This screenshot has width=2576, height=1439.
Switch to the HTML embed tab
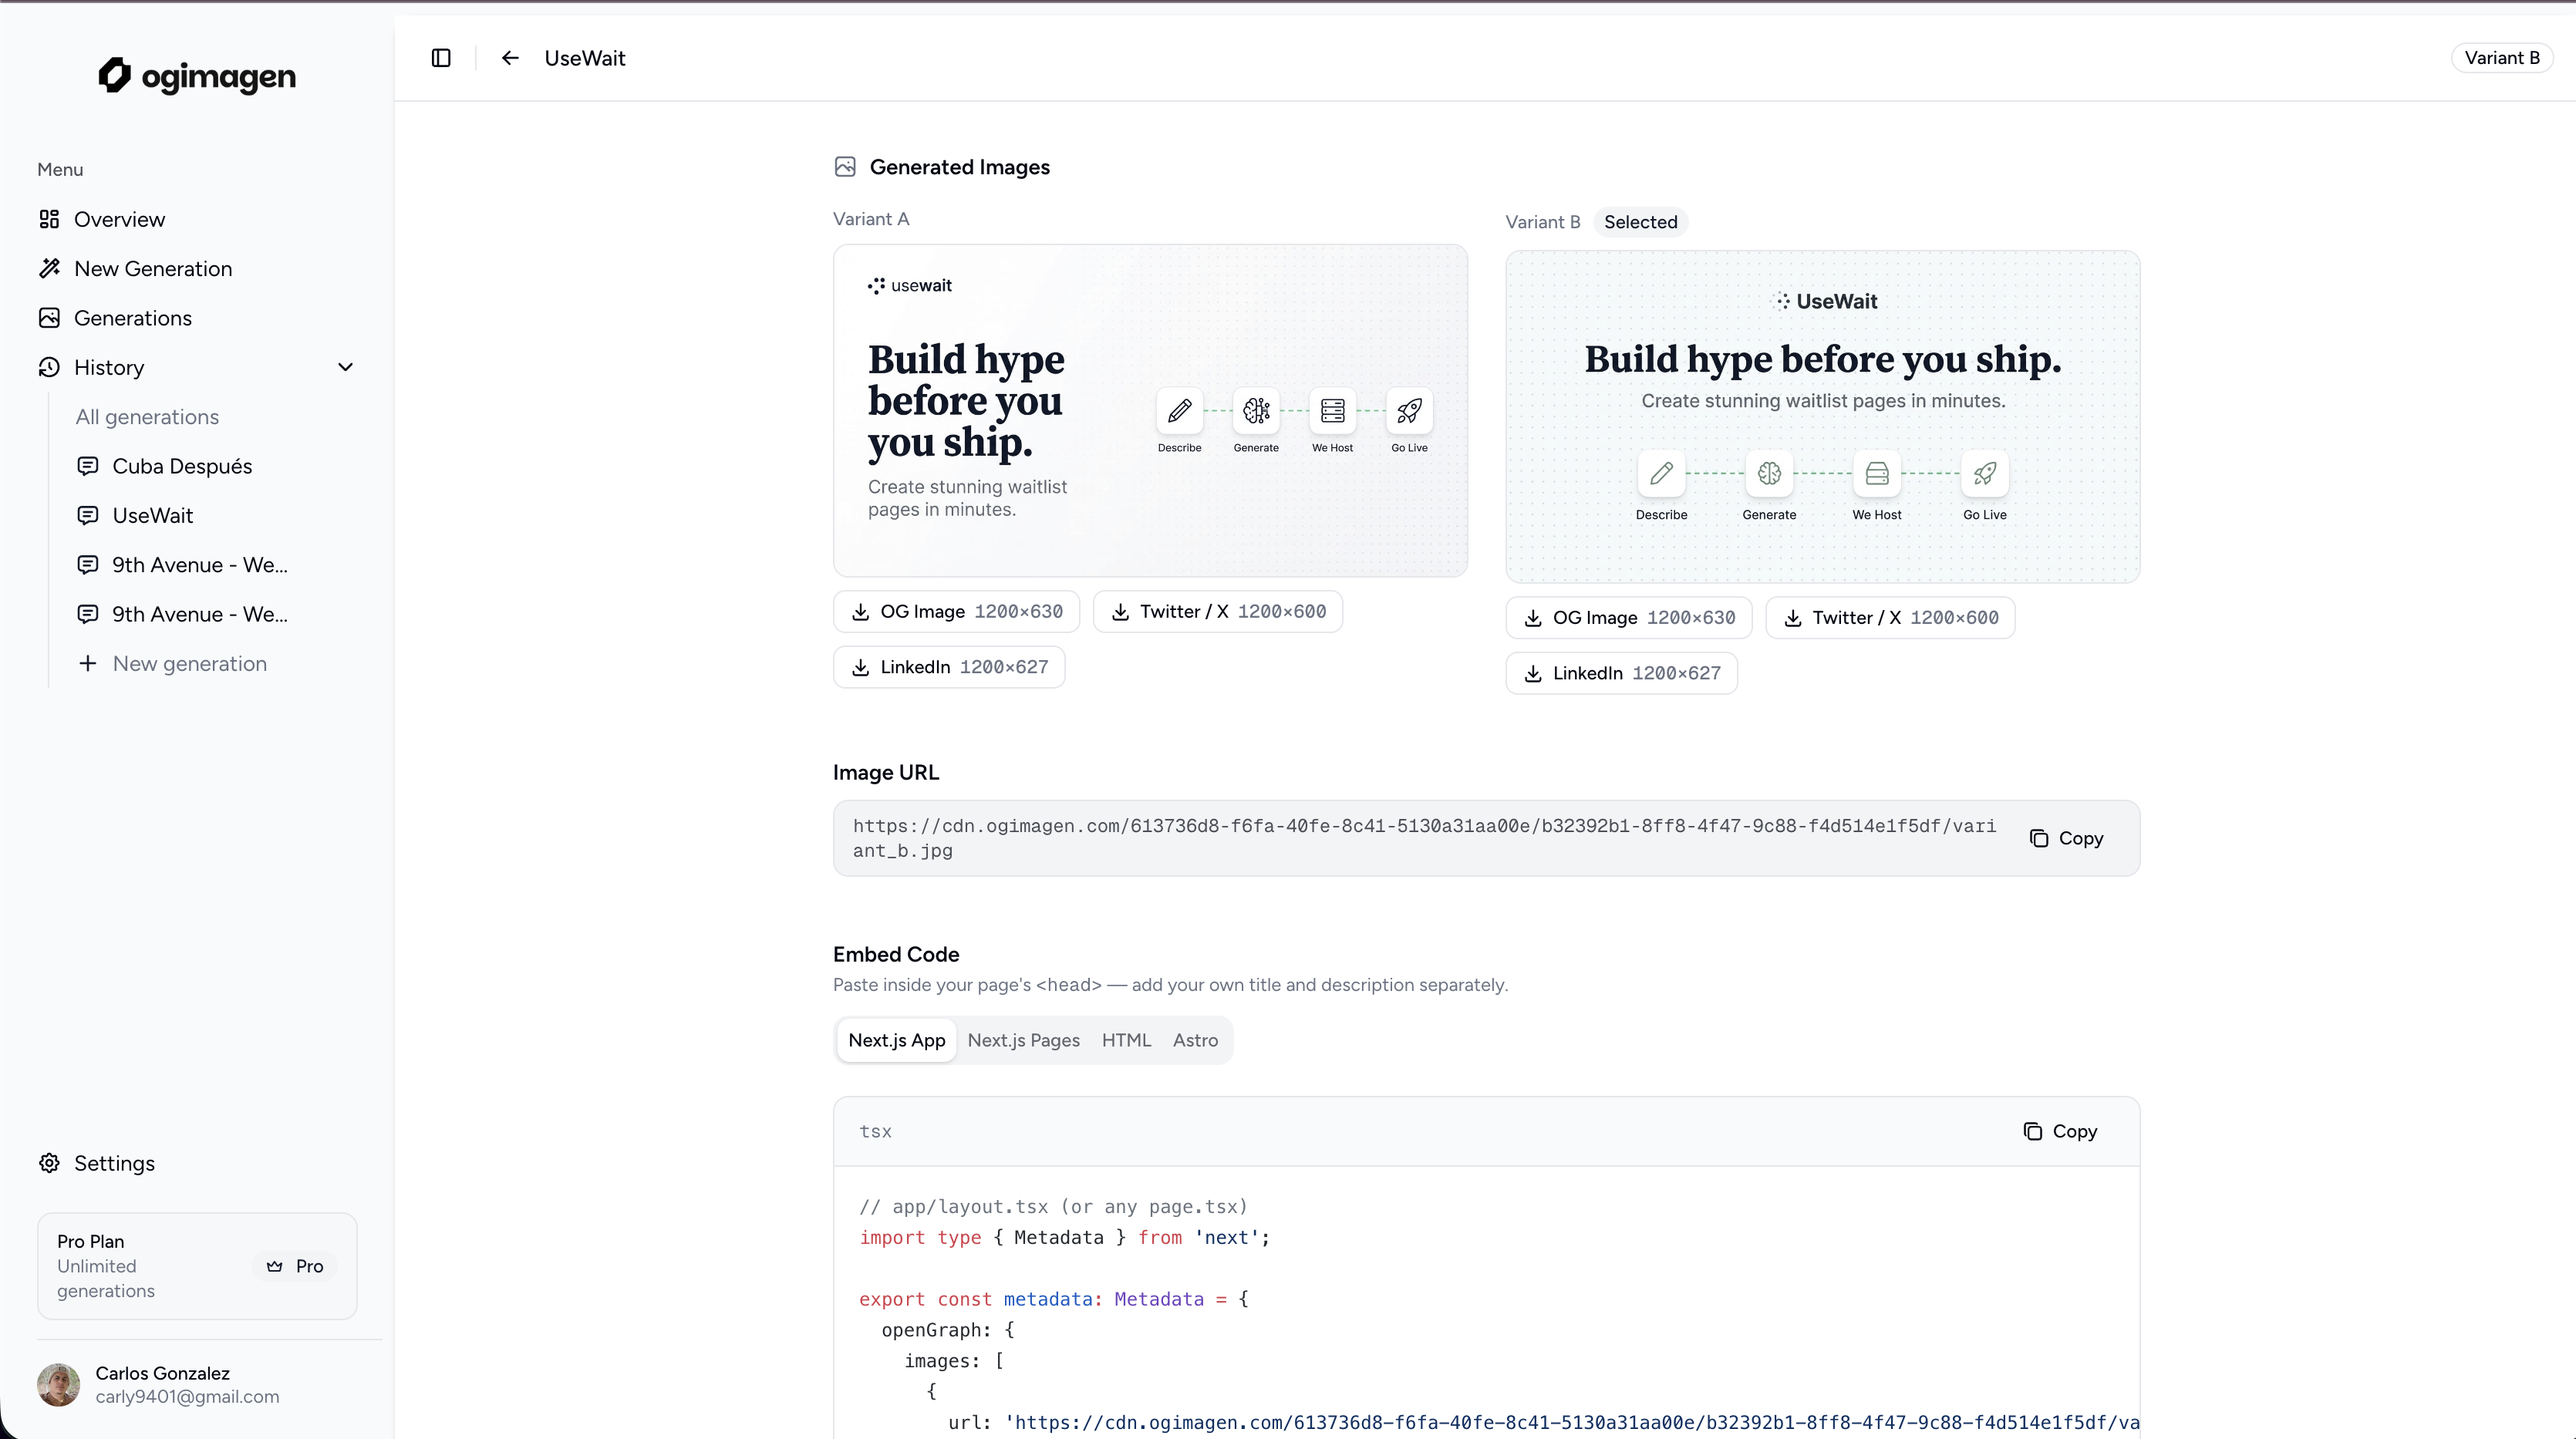pos(1126,1040)
